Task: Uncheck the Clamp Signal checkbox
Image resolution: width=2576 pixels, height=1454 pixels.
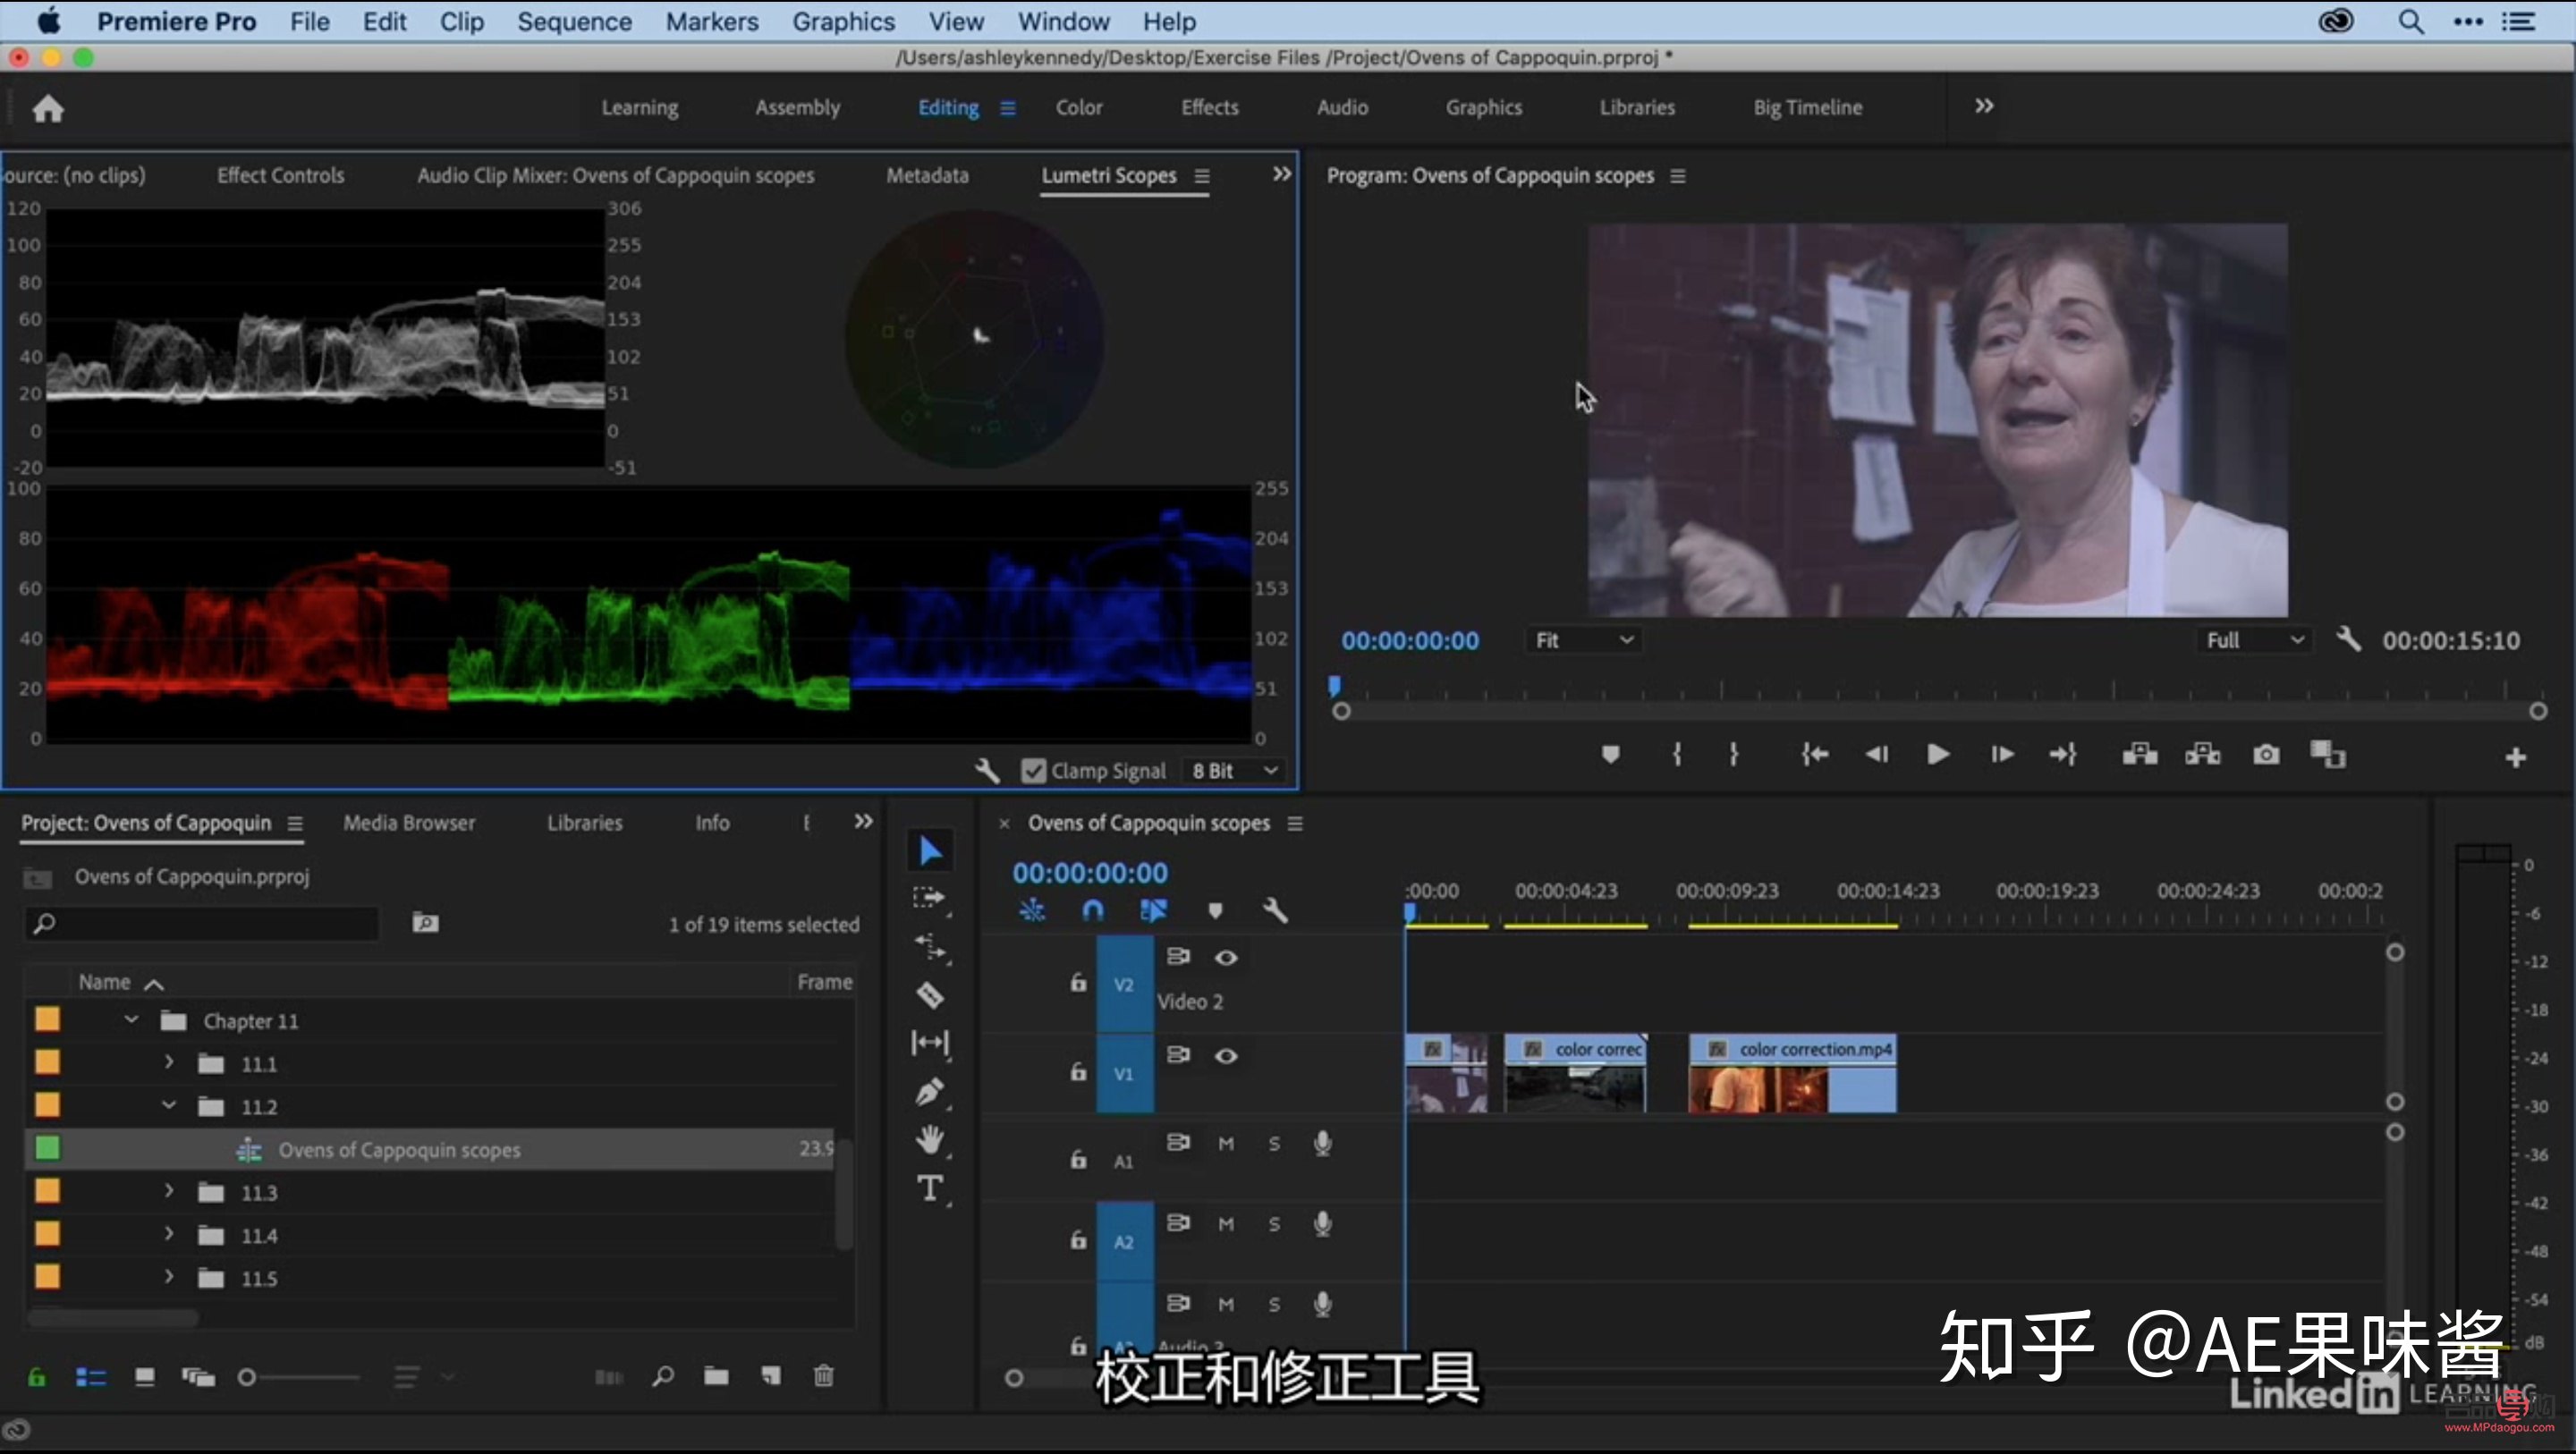Action: 1033,770
